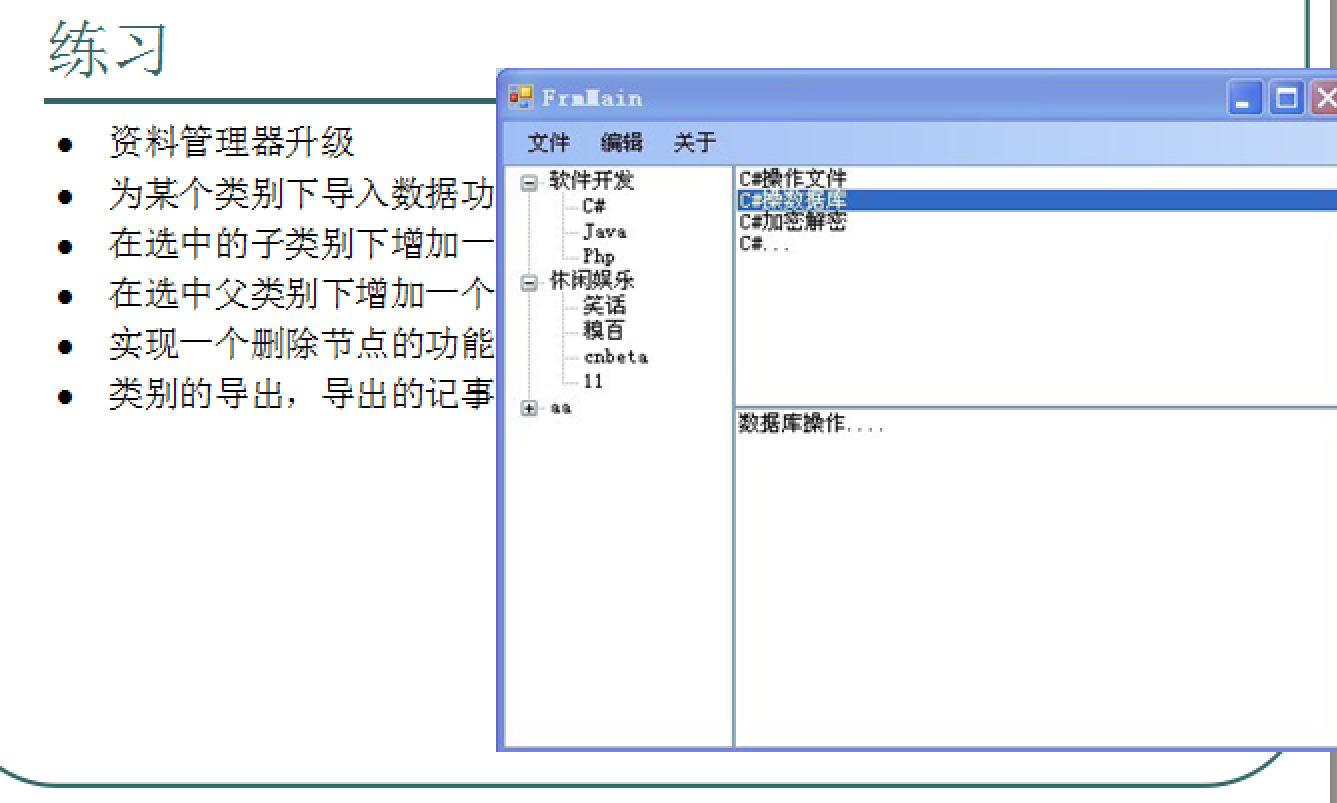
Task: Select the C#加密解密 list entry
Action: [x=792, y=222]
